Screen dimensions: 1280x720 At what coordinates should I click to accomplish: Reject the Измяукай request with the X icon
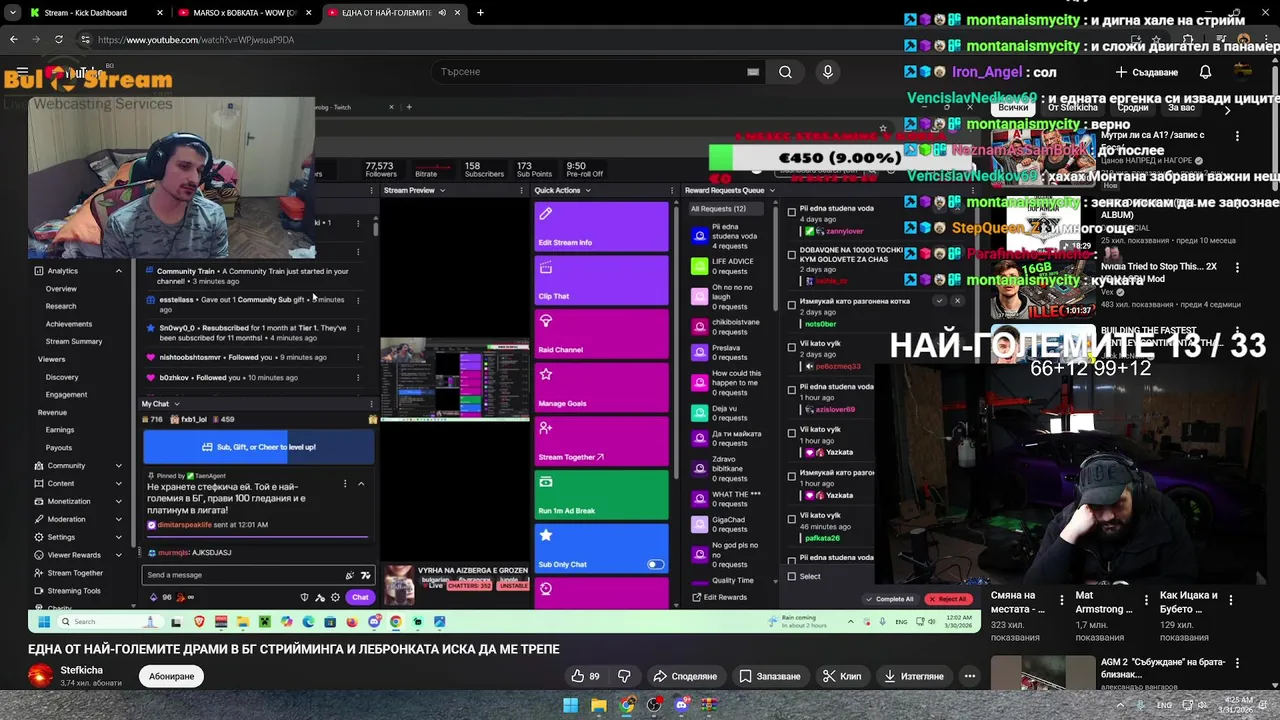click(x=957, y=300)
